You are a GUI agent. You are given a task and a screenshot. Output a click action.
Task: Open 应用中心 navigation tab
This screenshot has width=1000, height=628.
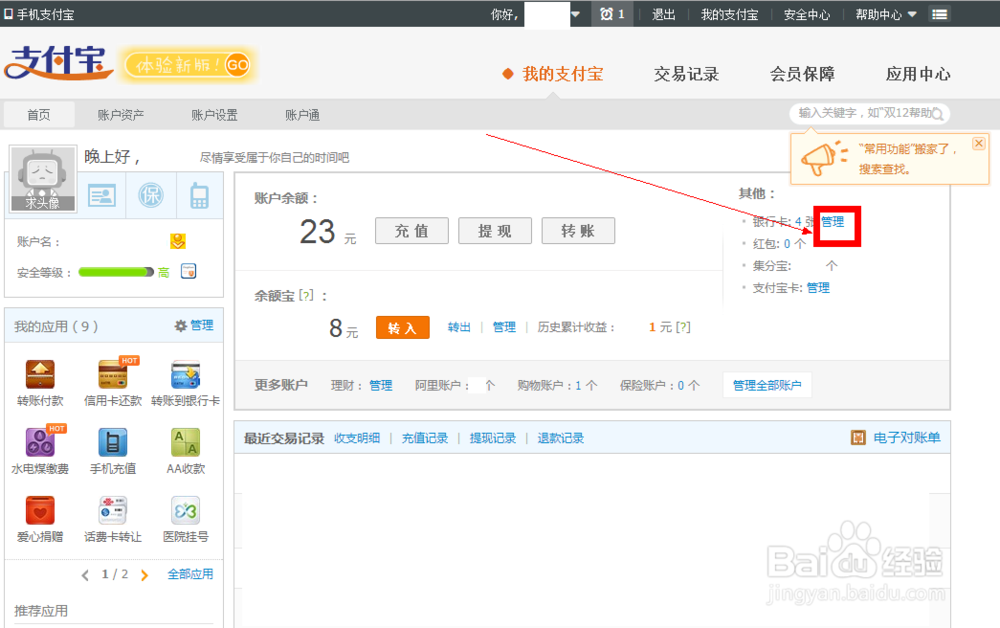[x=918, y=74]
